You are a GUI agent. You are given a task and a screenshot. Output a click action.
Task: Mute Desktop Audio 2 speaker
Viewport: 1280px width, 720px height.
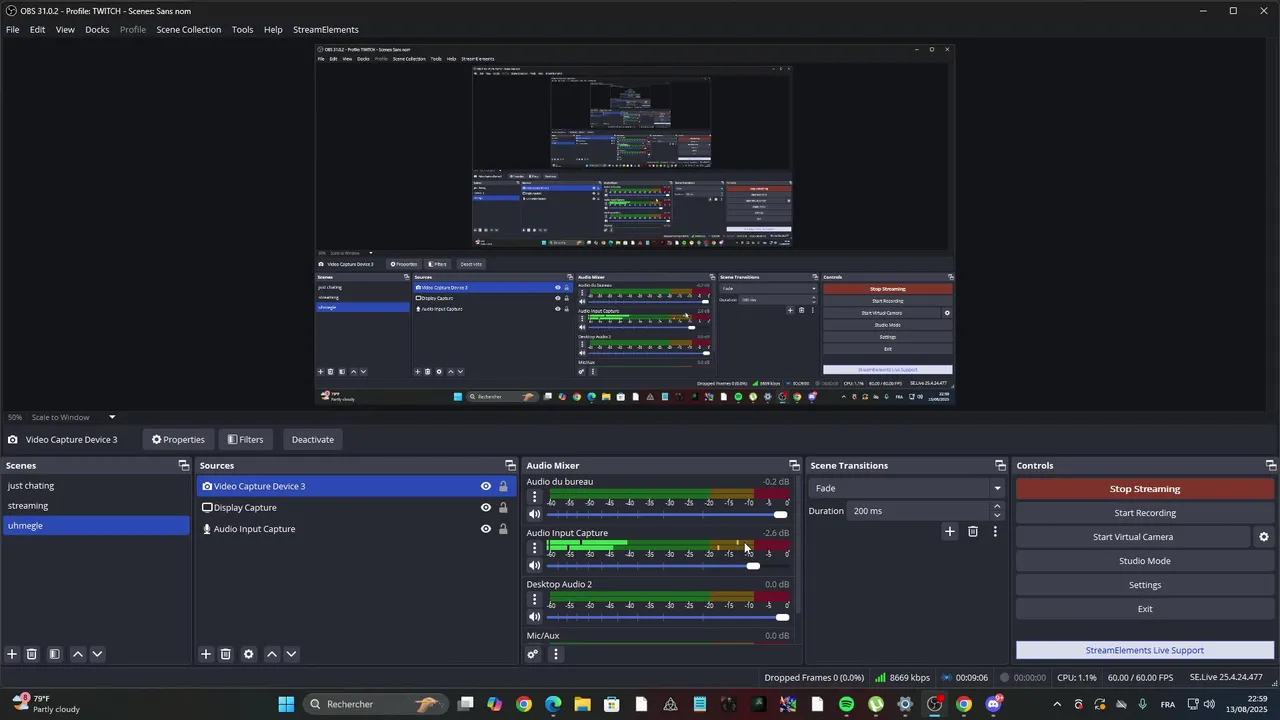534,618
